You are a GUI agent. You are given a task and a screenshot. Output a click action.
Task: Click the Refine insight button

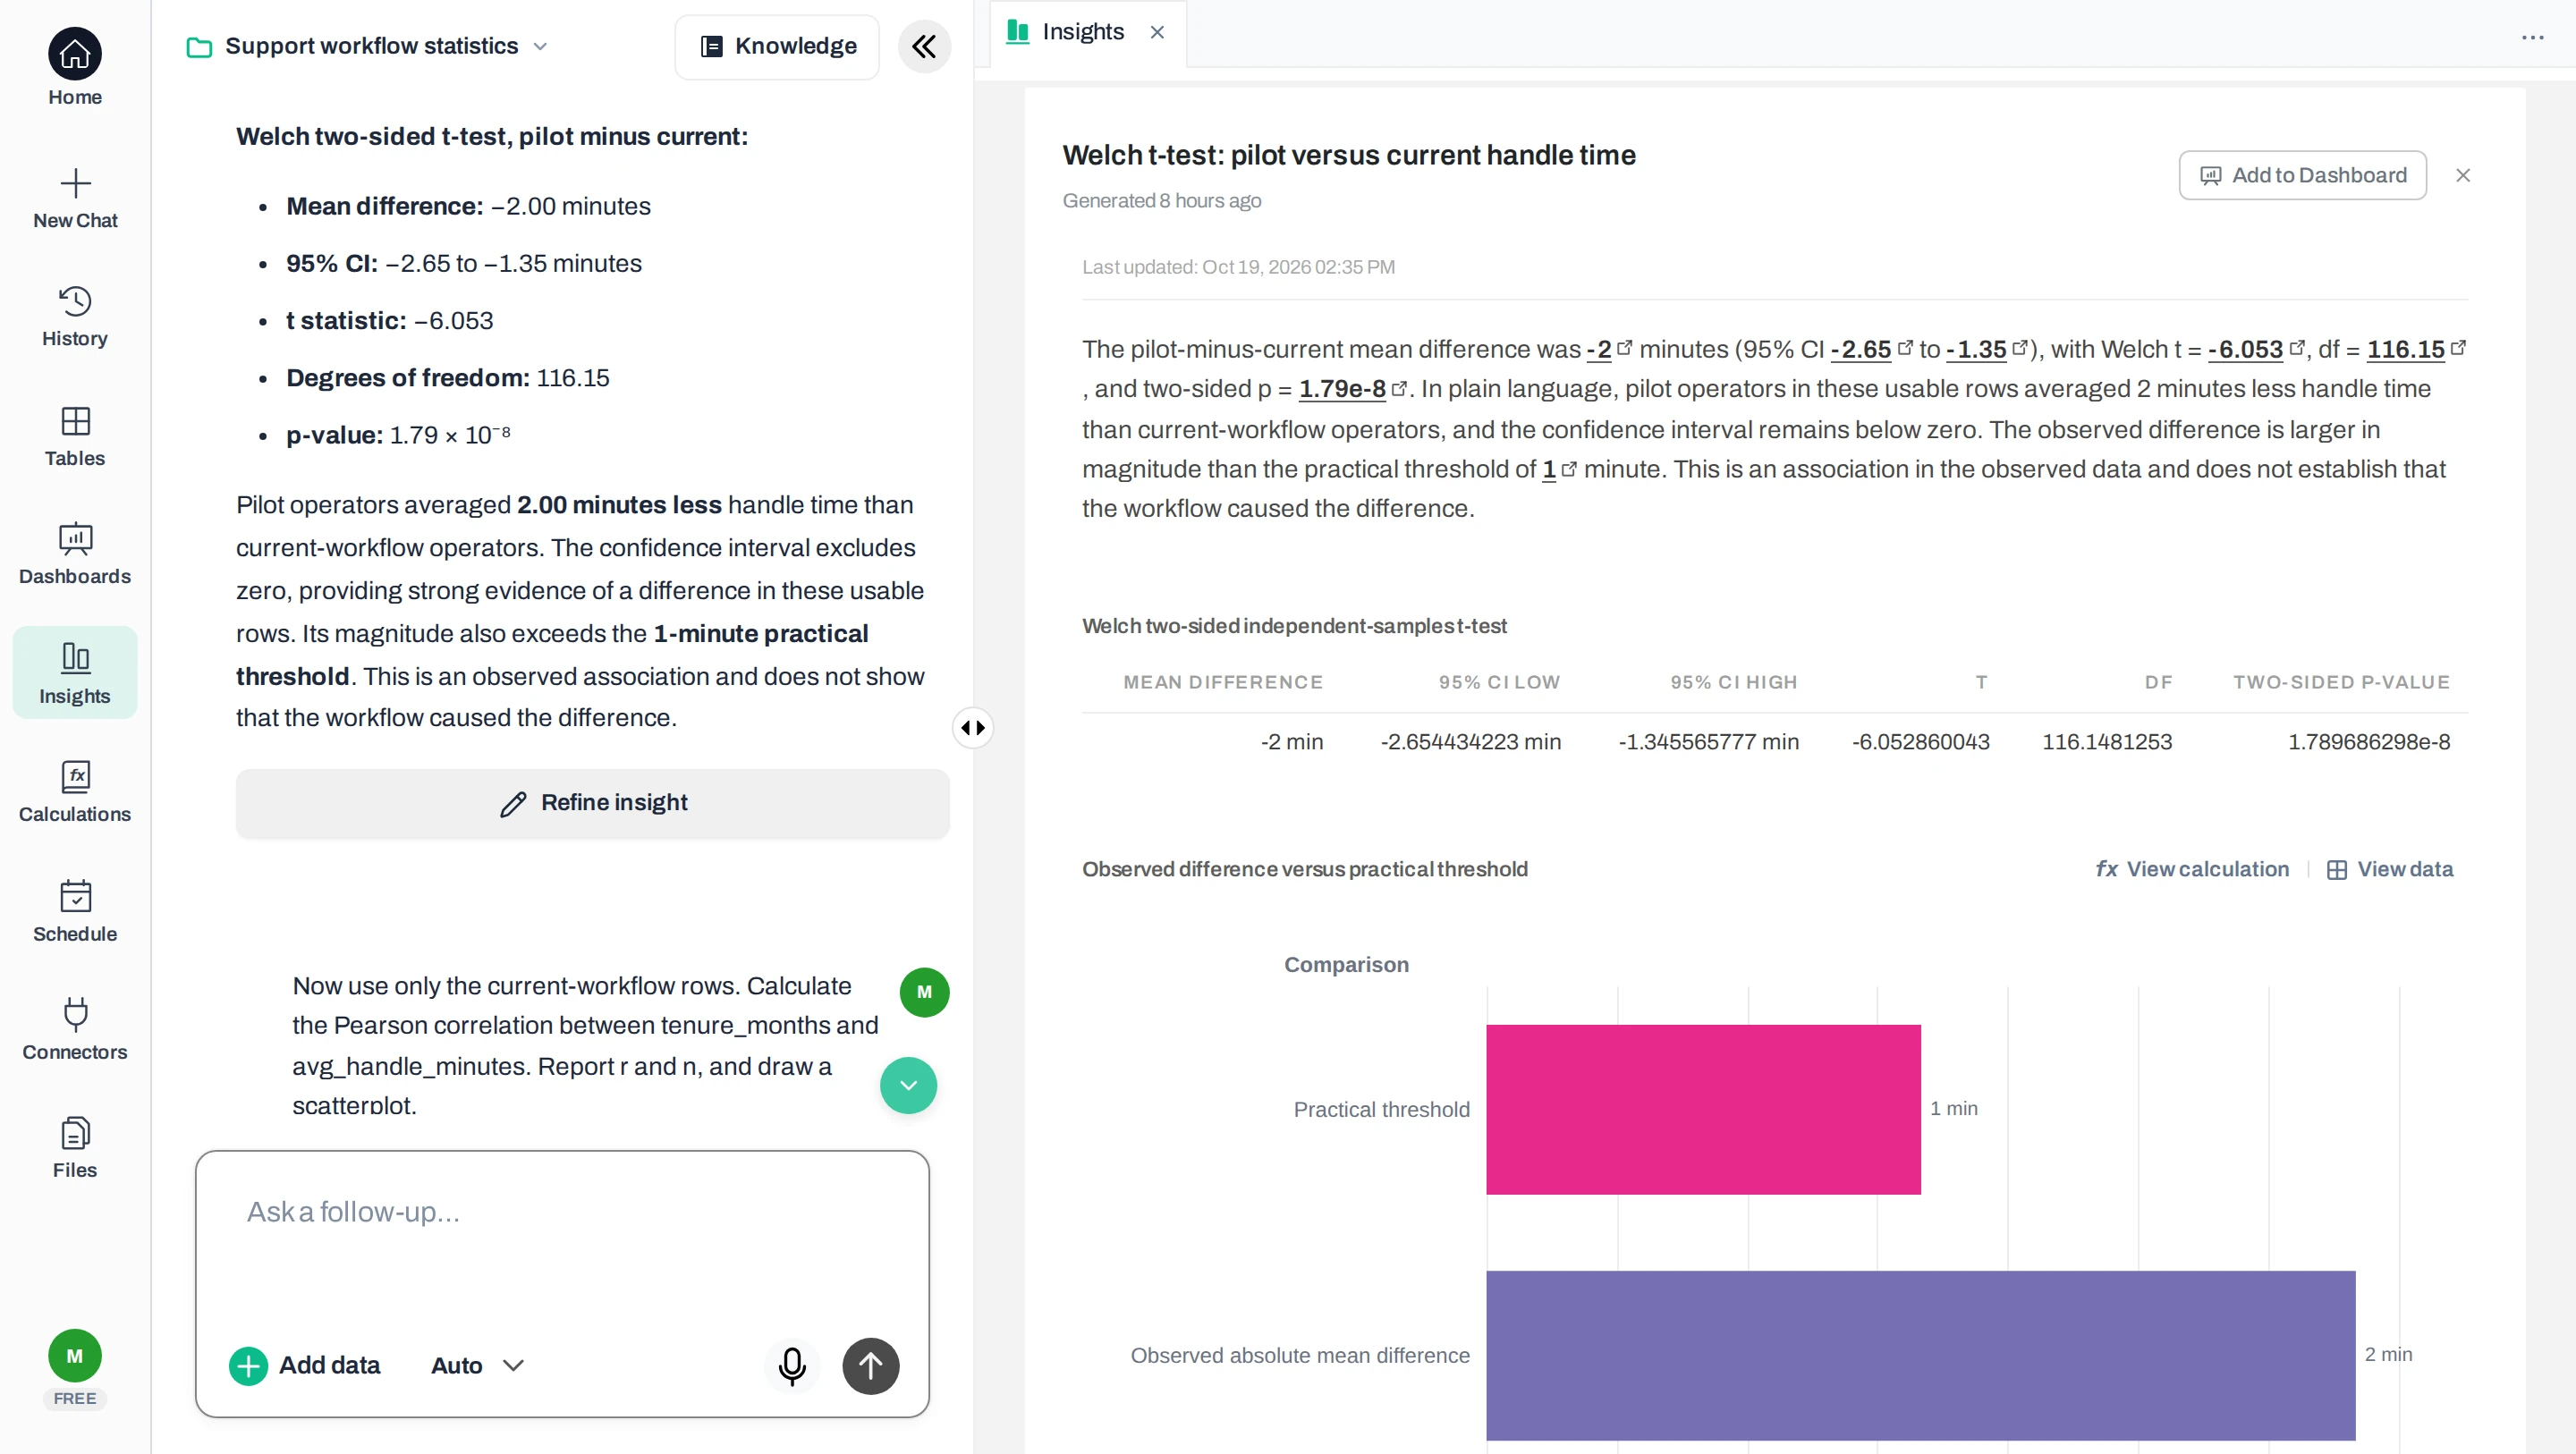pos(592,803)
